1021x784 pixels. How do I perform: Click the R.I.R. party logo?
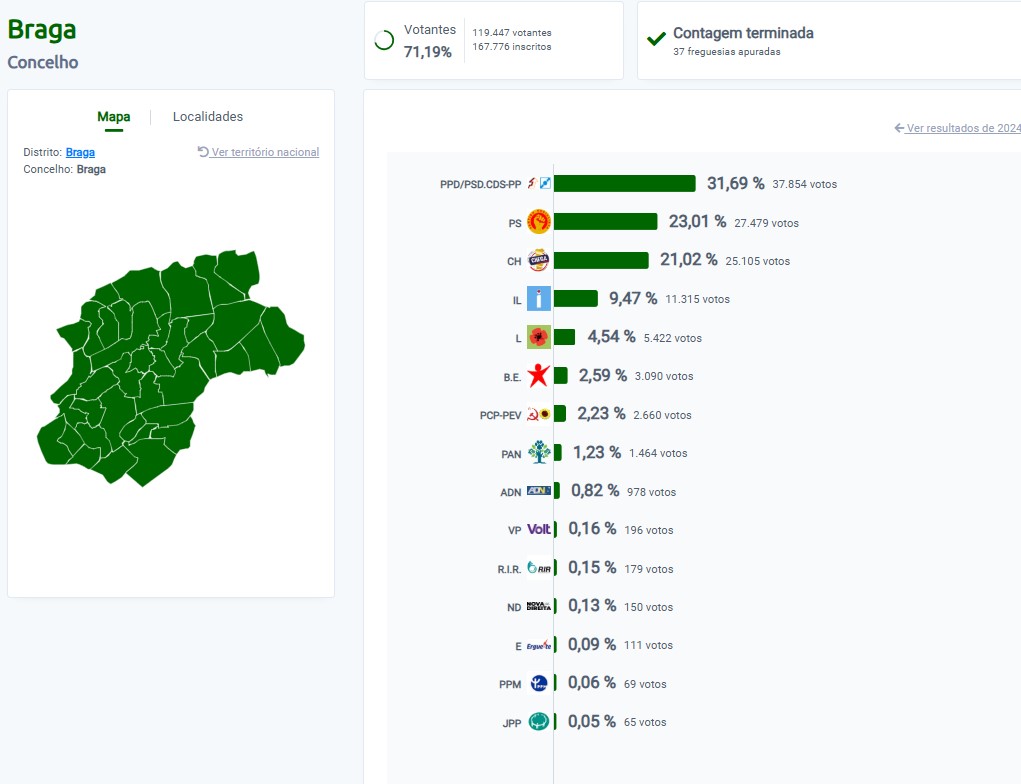pyautogui.click(x=538, y=568)
